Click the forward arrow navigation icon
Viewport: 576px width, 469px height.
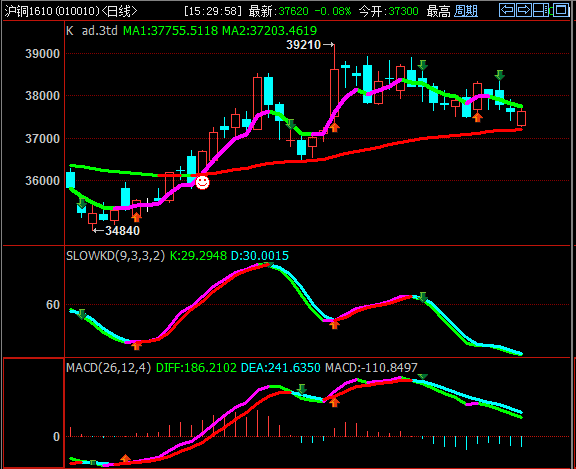524,10
